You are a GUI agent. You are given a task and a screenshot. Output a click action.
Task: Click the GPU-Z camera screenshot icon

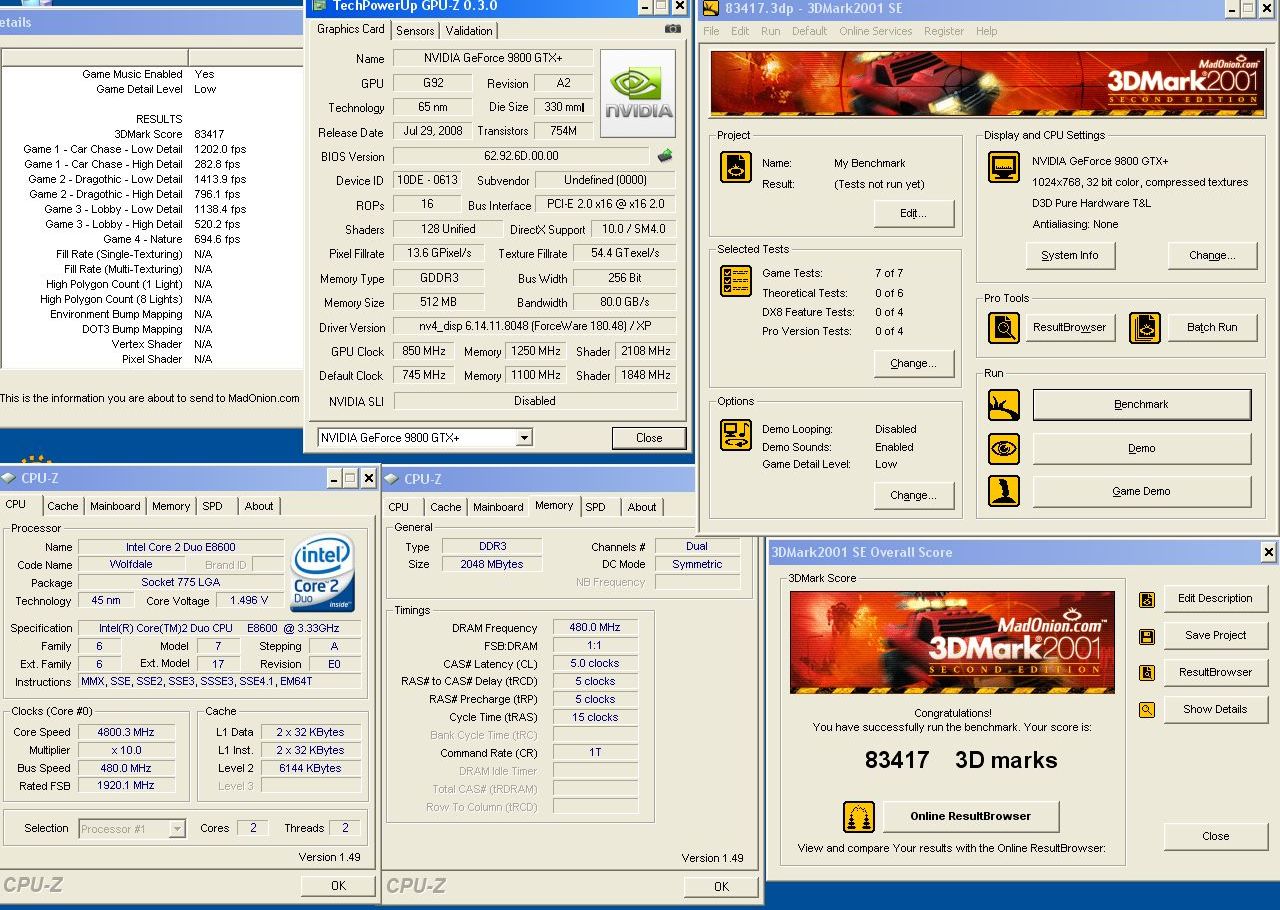[x=673, y=29]
